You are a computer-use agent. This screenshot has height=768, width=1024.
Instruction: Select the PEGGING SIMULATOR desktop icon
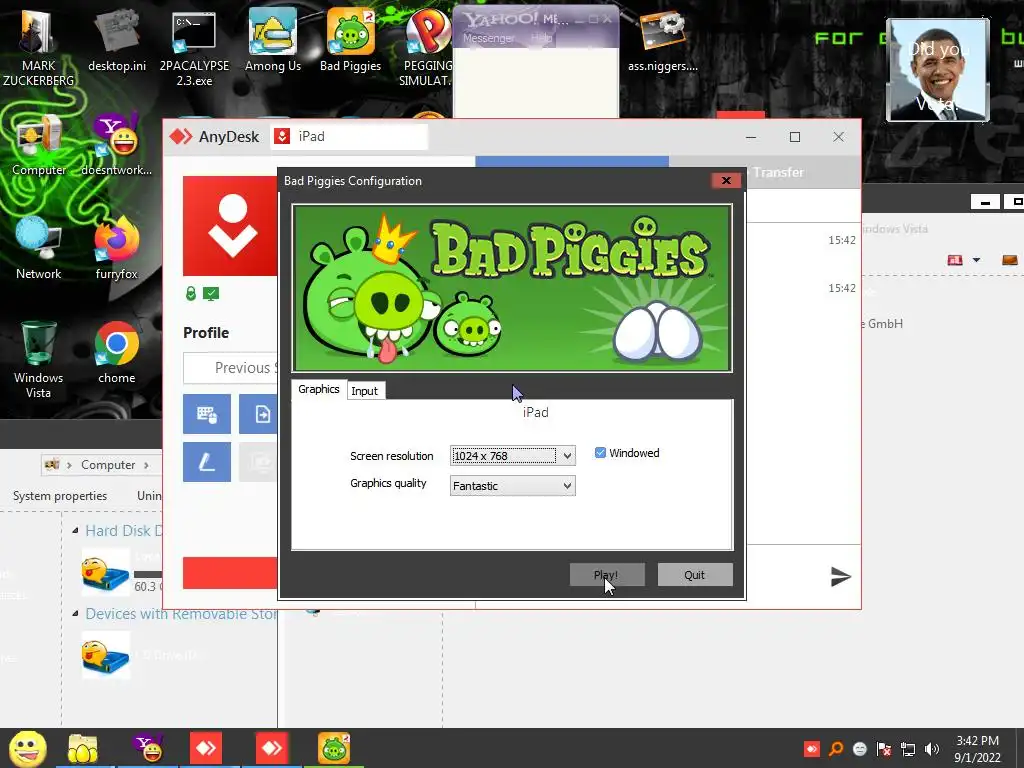pos(426,47)
